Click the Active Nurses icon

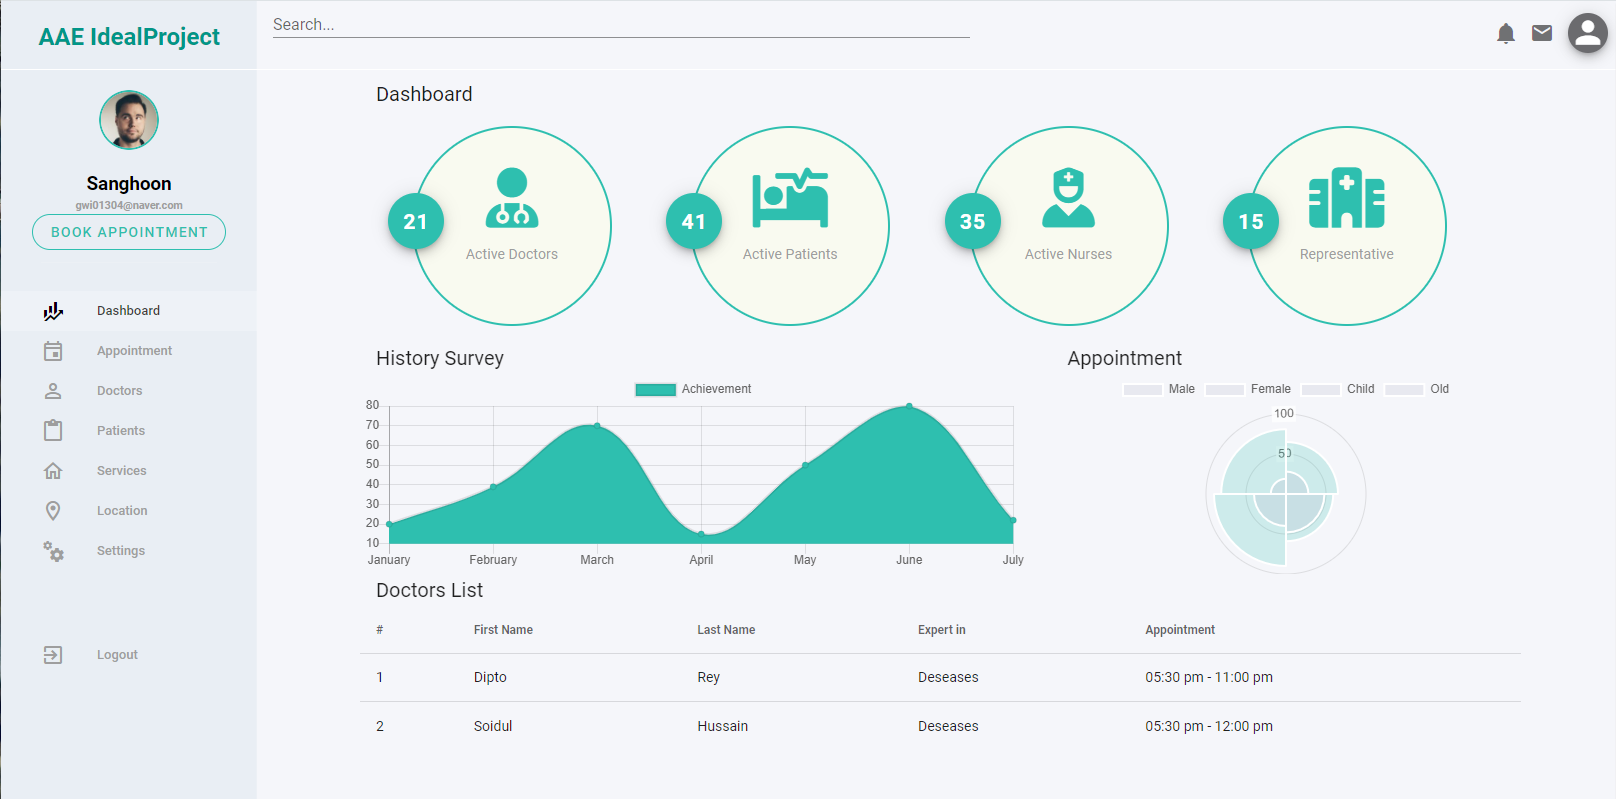[1068, 198]
